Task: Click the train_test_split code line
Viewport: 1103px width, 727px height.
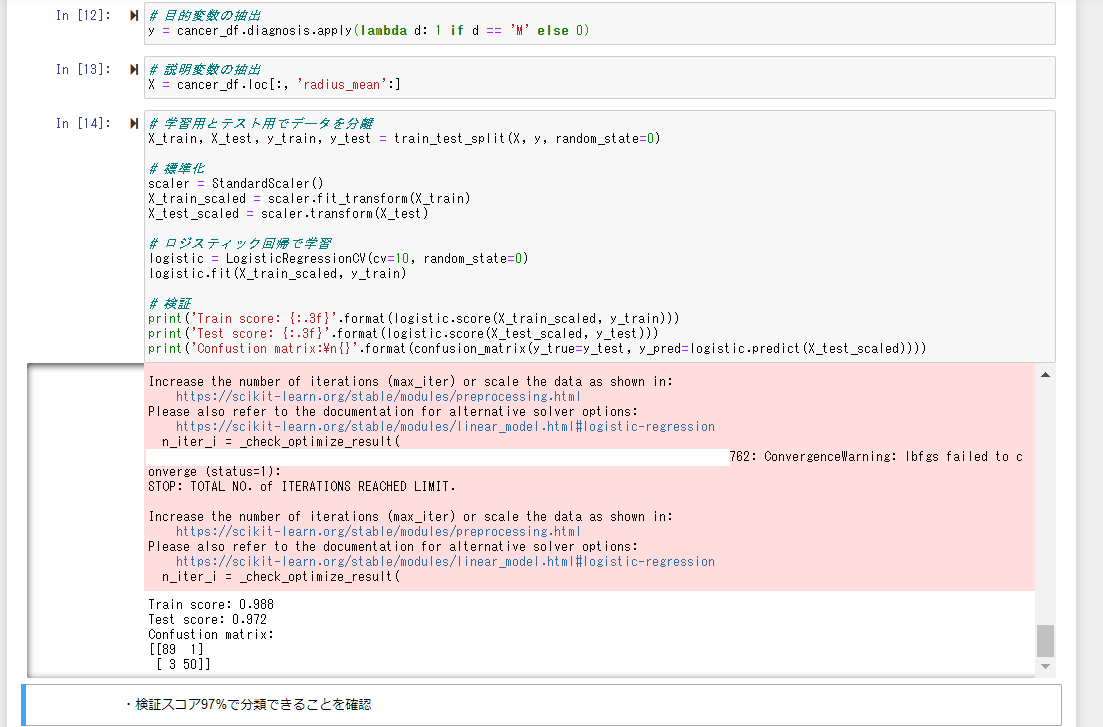Action: (x=404, y=139)
